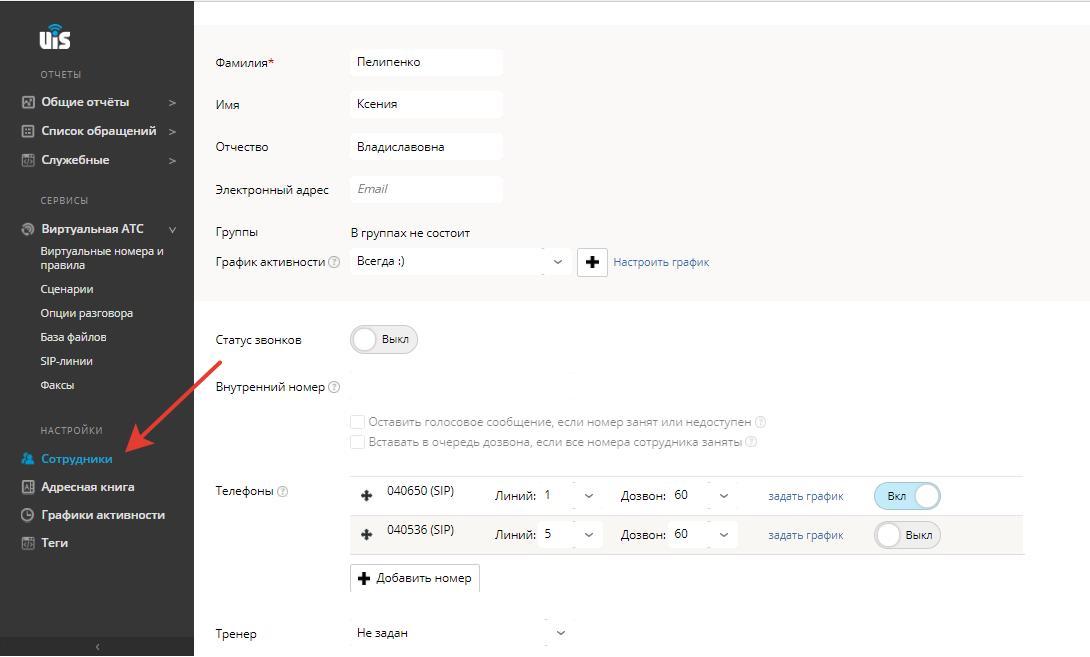Collapse the sidebar with the bottom arrow
The height and width of the screenshot is (657, 1090).
(97, 647)
